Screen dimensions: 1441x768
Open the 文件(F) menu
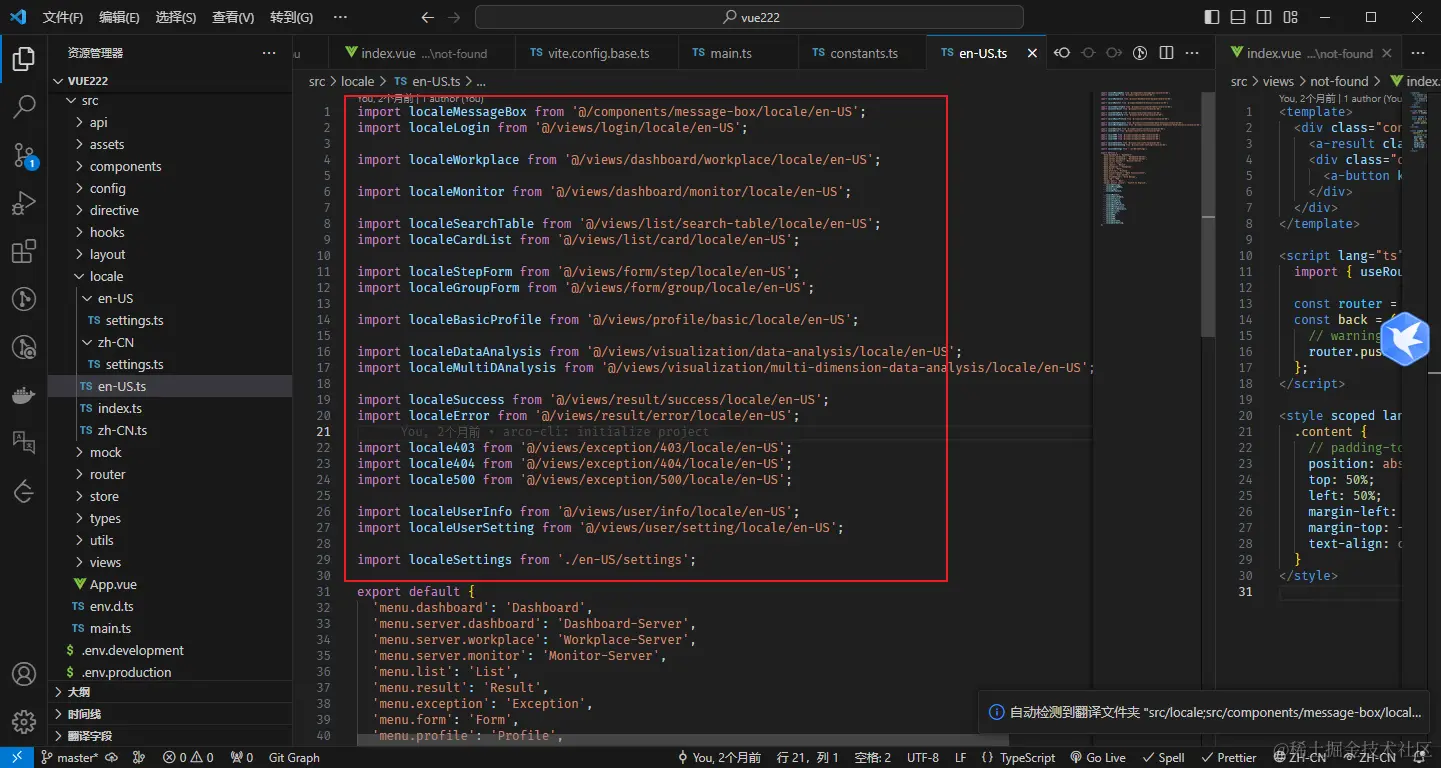63,17
